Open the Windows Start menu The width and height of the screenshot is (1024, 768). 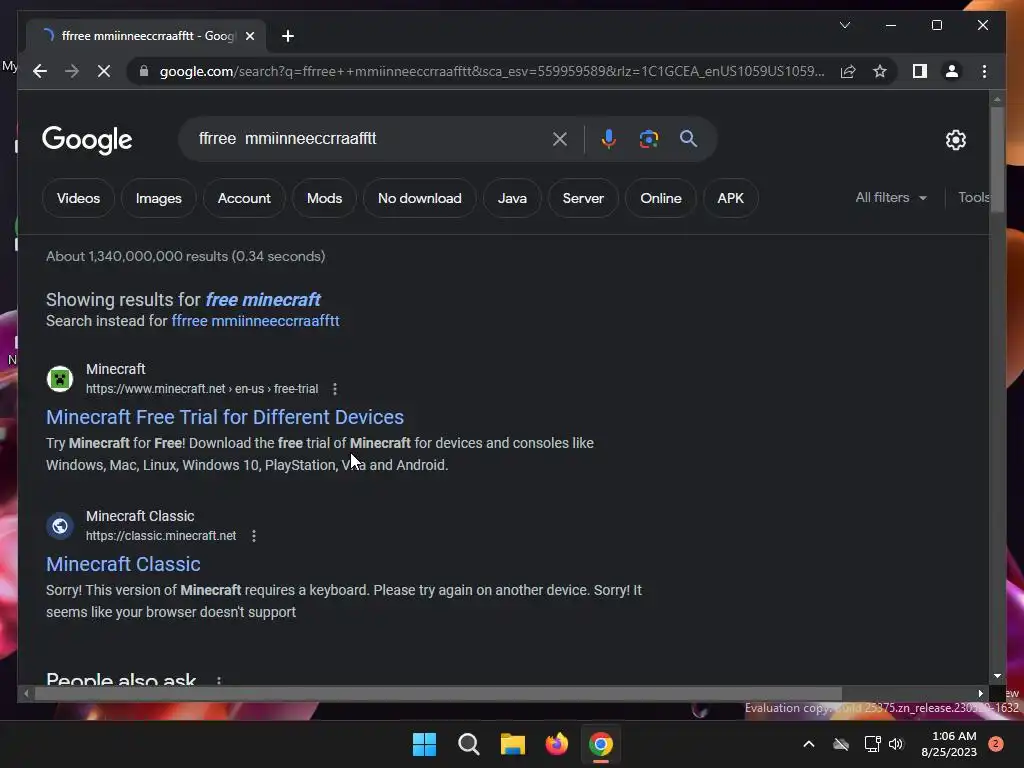tap(424, 744)
